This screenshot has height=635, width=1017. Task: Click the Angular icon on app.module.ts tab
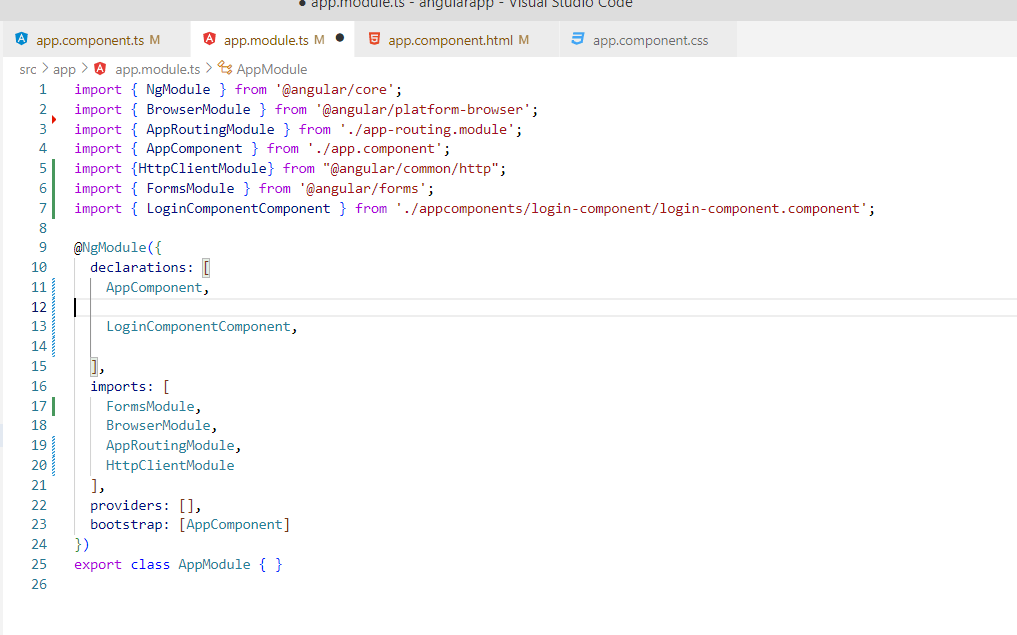tap(210, 38)
